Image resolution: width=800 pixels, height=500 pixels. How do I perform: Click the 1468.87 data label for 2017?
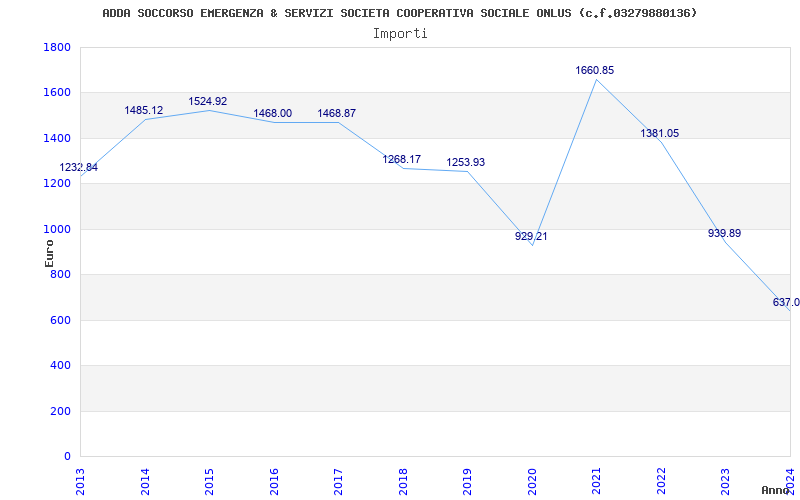tap(337, 114)
